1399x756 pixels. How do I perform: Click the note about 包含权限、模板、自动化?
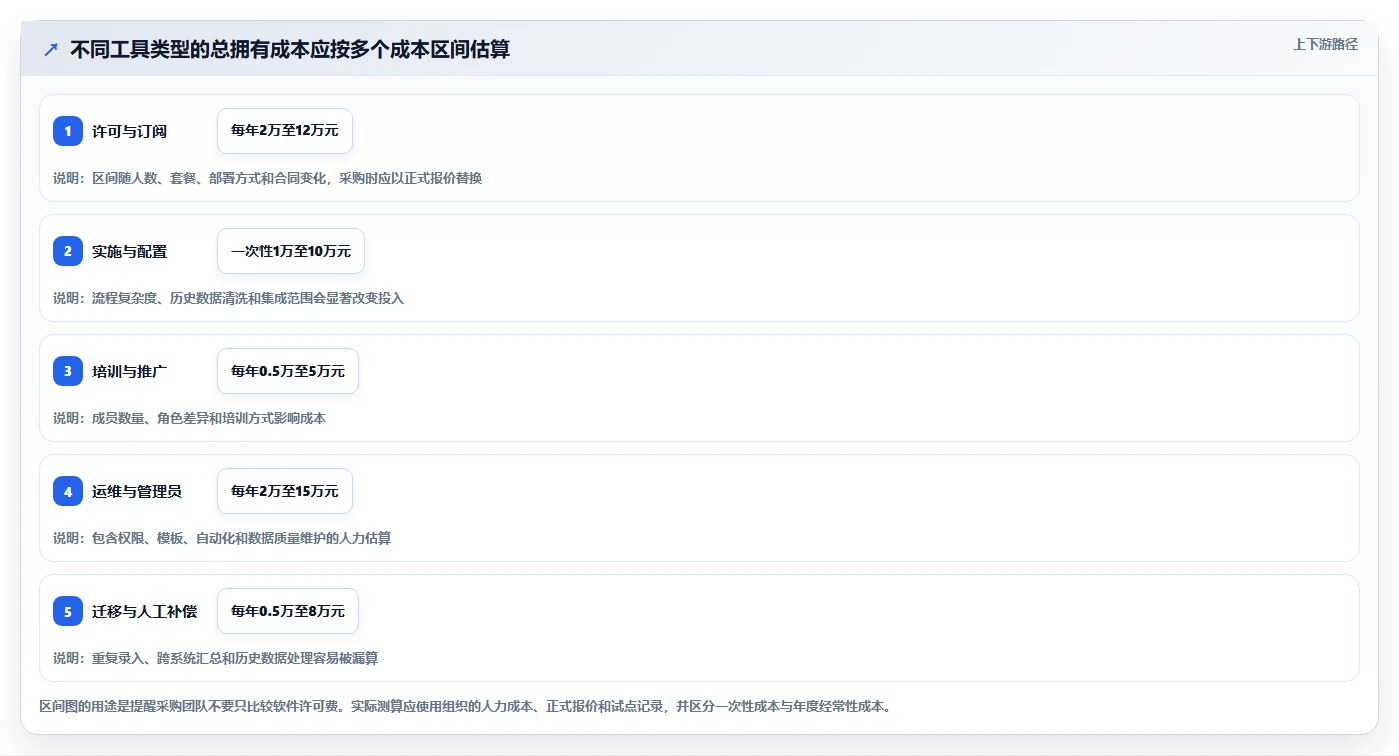pyautogui.click(x=222, y=538)
